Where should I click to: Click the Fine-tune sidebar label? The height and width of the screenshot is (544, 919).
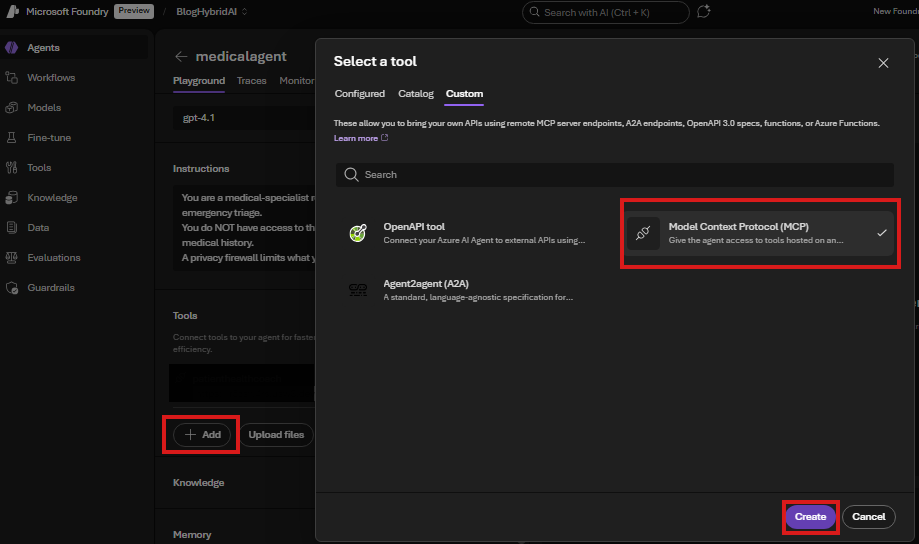49,138
